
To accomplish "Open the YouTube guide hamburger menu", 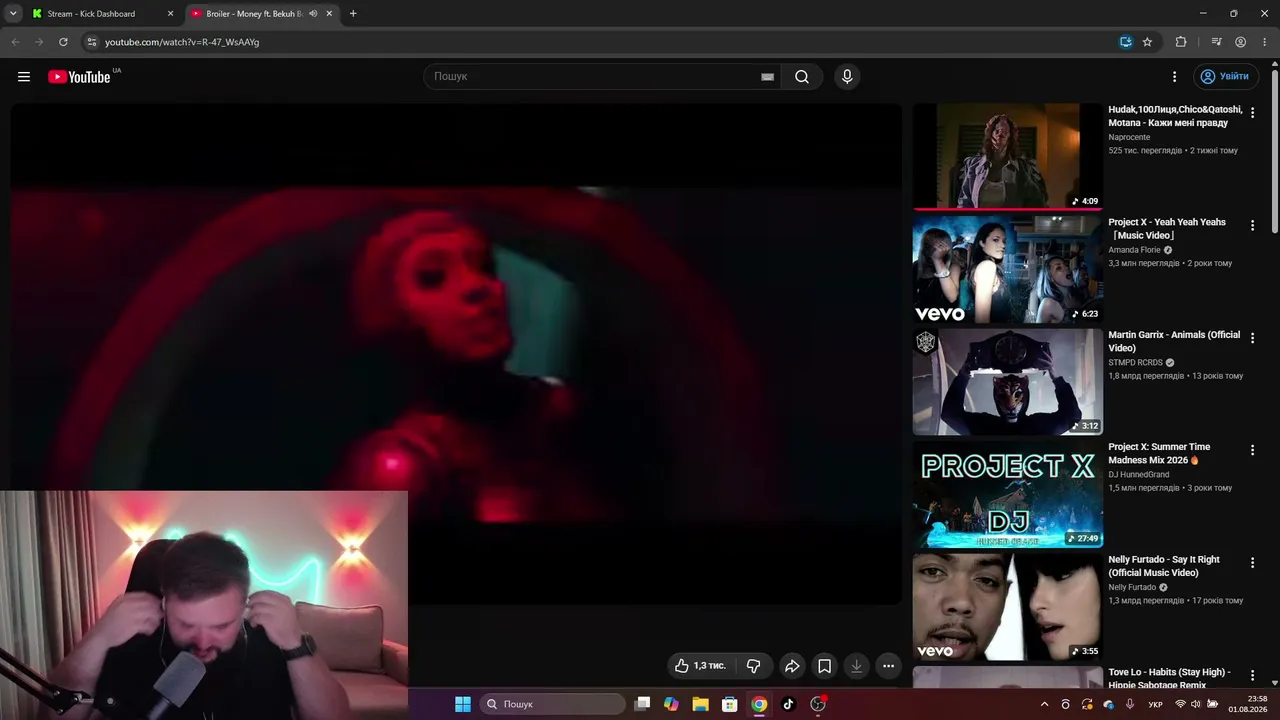I will point(24,77).
